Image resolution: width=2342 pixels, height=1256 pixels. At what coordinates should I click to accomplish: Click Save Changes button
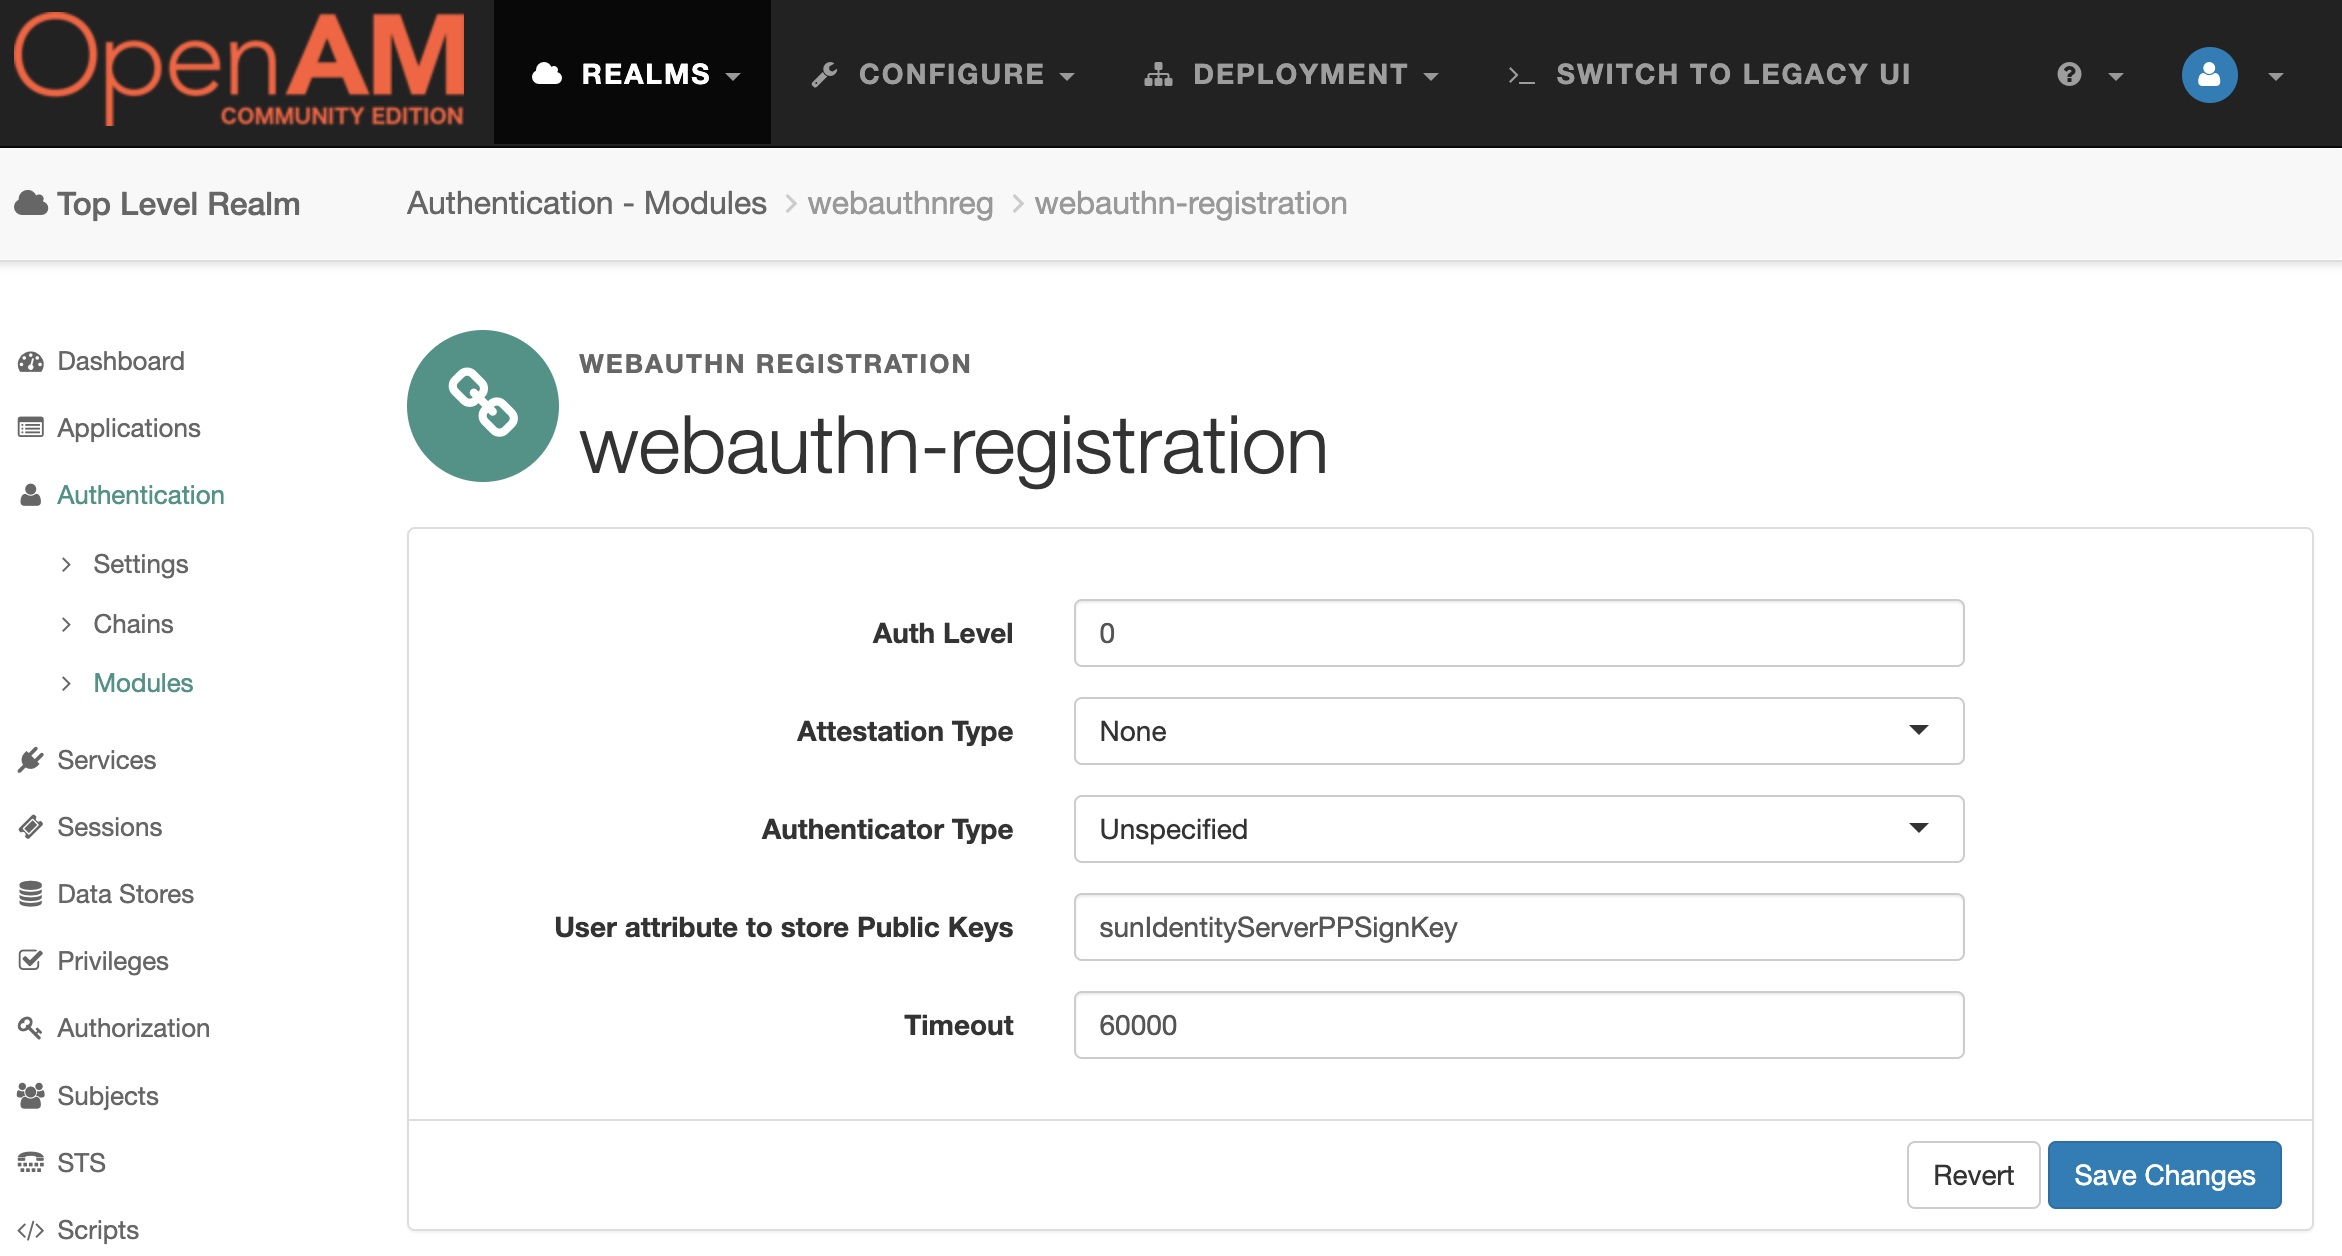2165,1174
